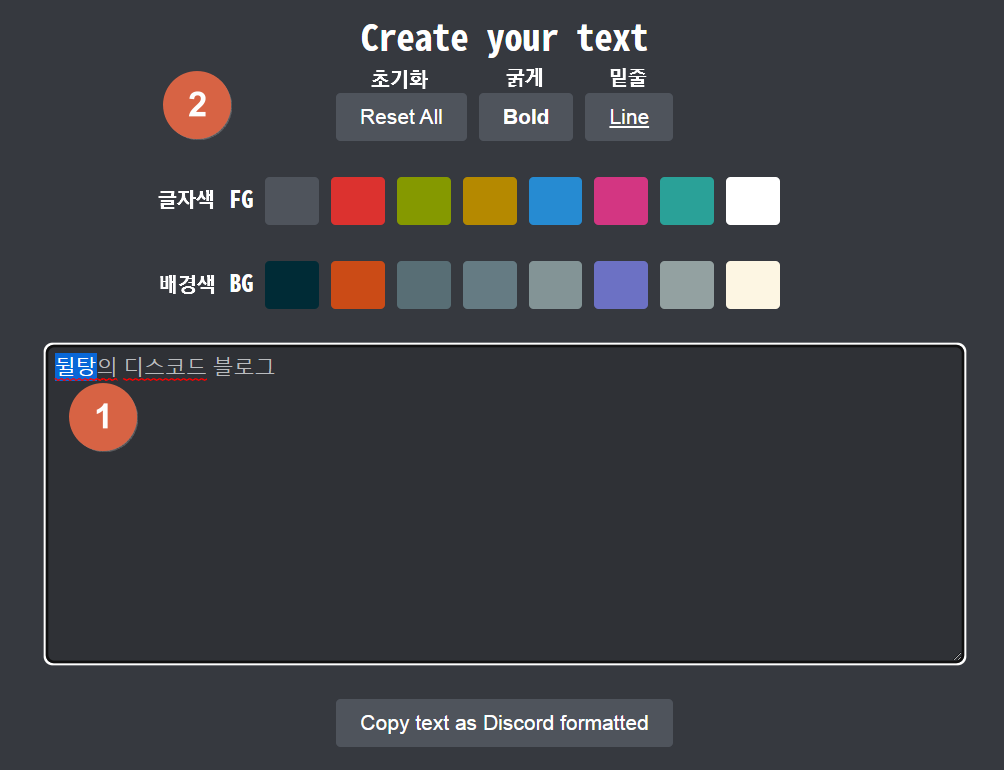Click the 'Create your text' heading
Image resolution: width=1004 pixels, height=770 pixels.
504,38
